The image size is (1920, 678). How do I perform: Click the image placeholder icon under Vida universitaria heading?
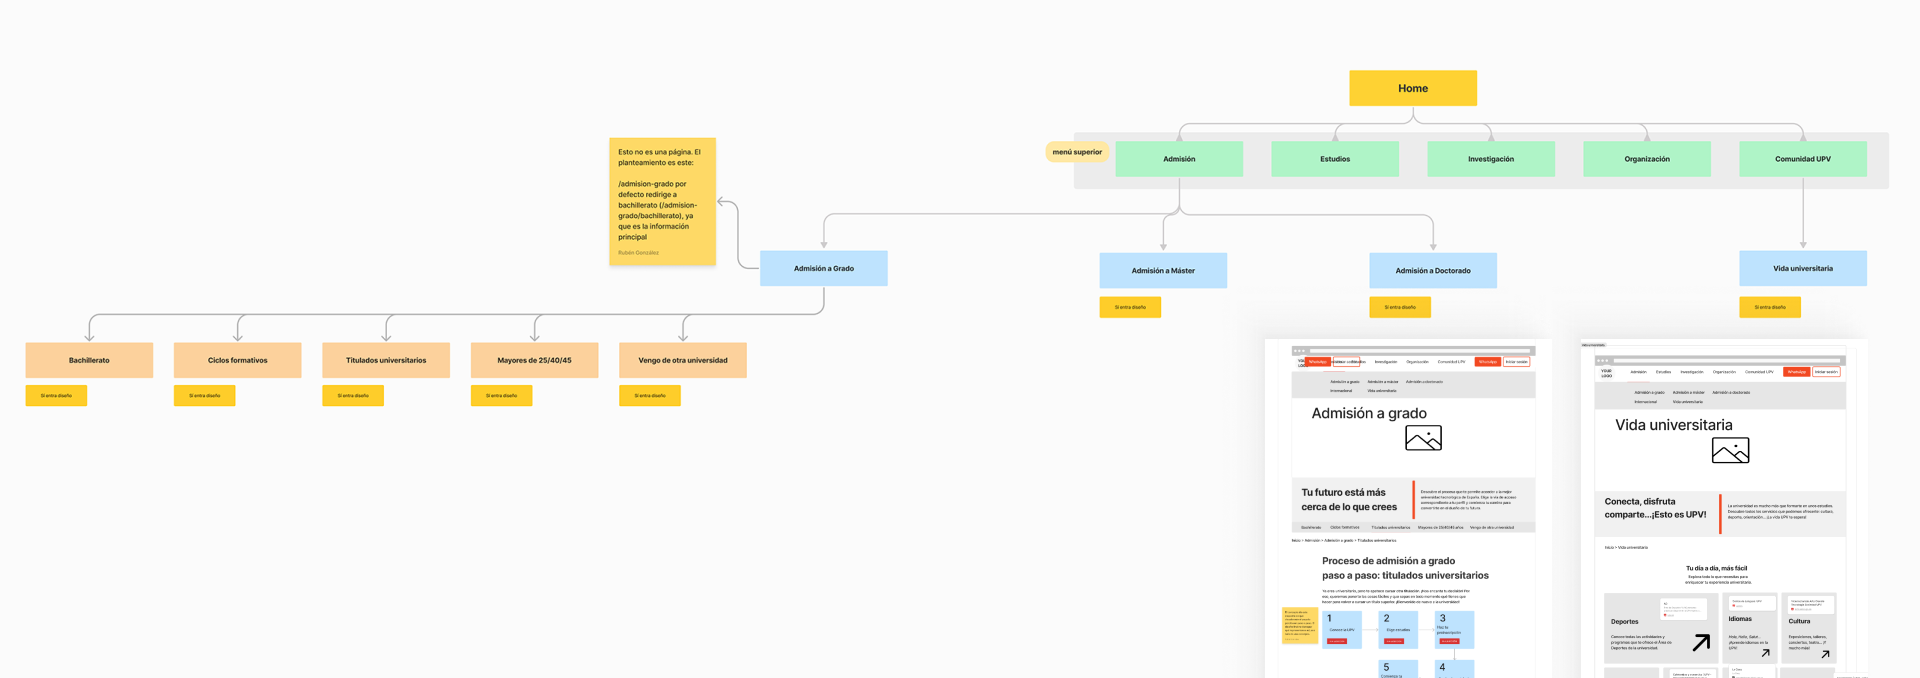[x=1730, y=451]
